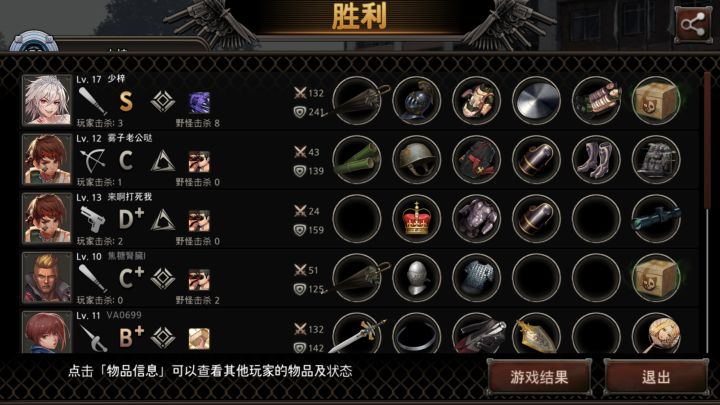The width and height of the screenshot is (720, 405).
Task: Select the silver round disc item
Action: tap(536, 101)
